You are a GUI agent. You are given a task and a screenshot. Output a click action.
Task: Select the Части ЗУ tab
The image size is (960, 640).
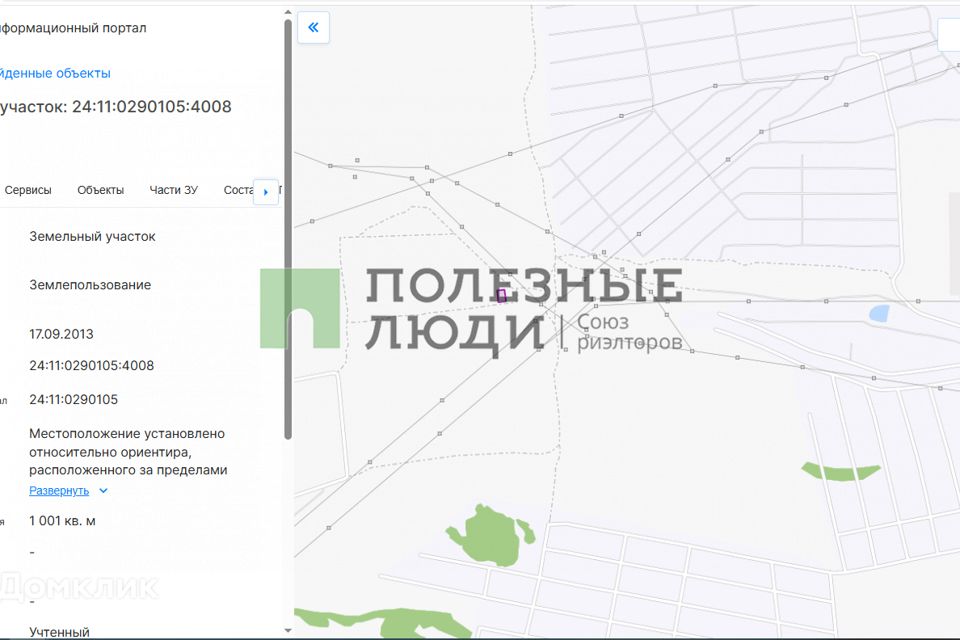tap(173, 190)
